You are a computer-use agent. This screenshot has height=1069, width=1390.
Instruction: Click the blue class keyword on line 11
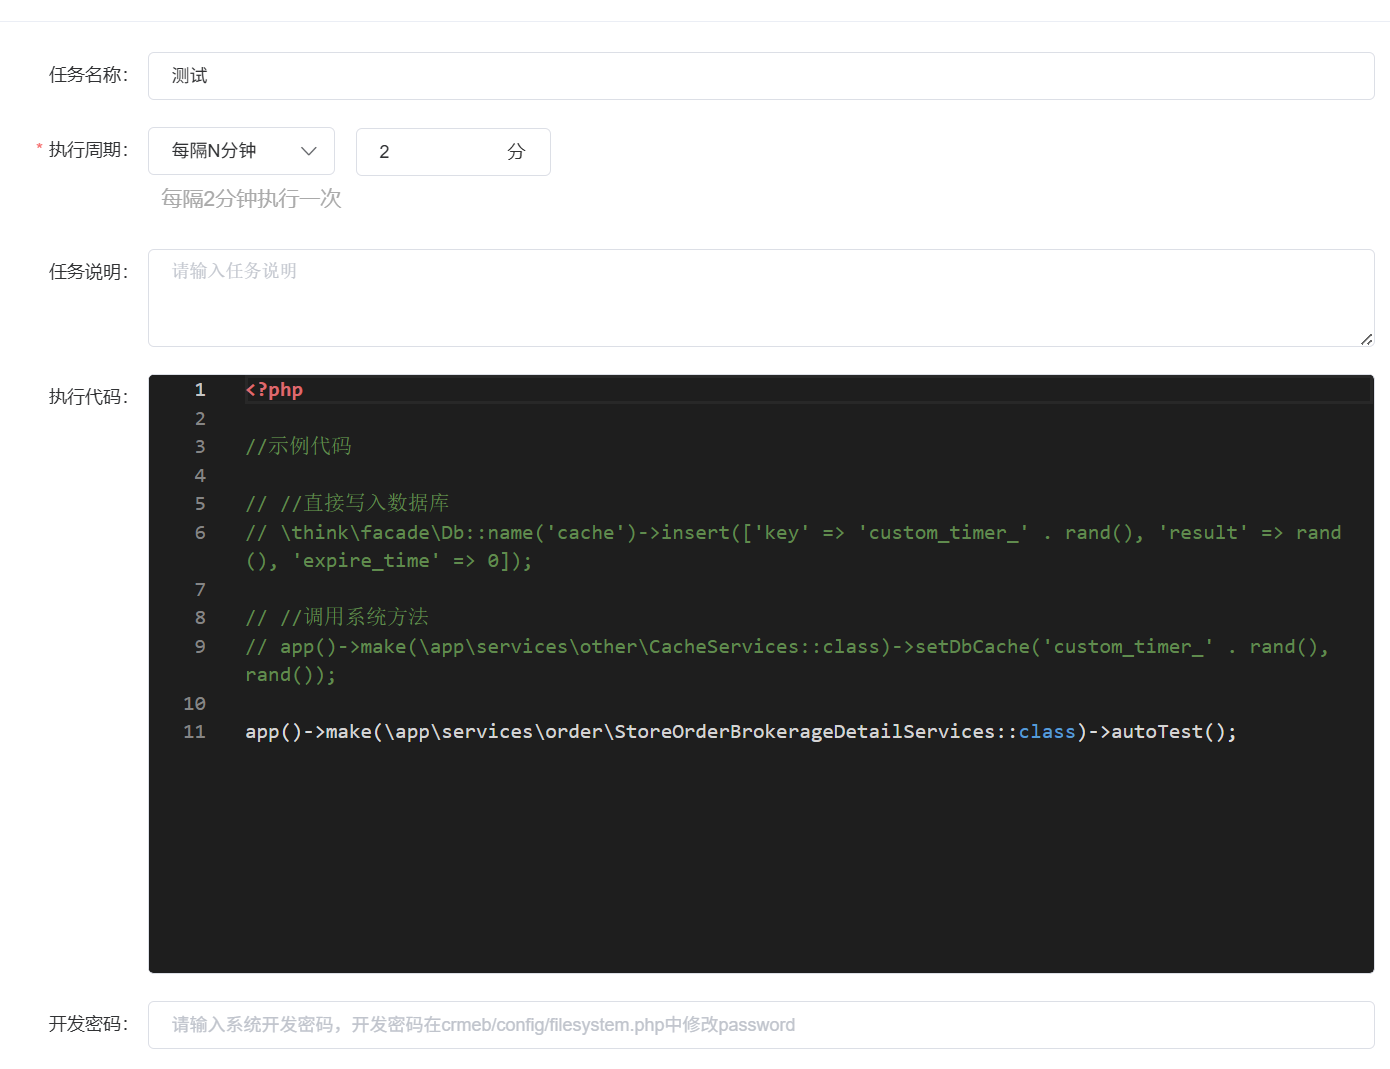click(1046, 732)
